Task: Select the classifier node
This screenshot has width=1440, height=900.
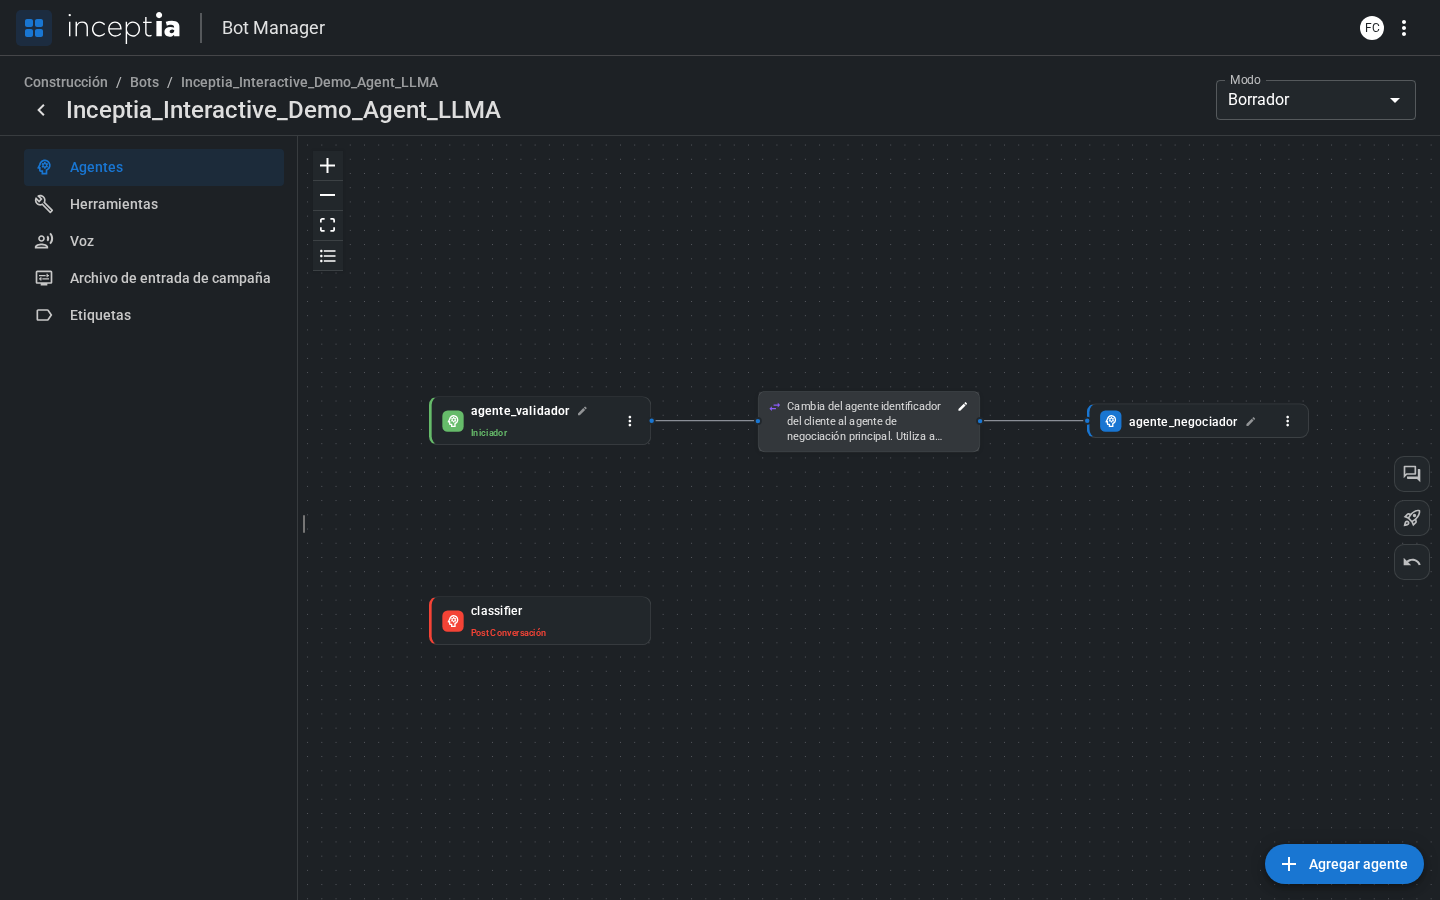Action: point(540,621)
